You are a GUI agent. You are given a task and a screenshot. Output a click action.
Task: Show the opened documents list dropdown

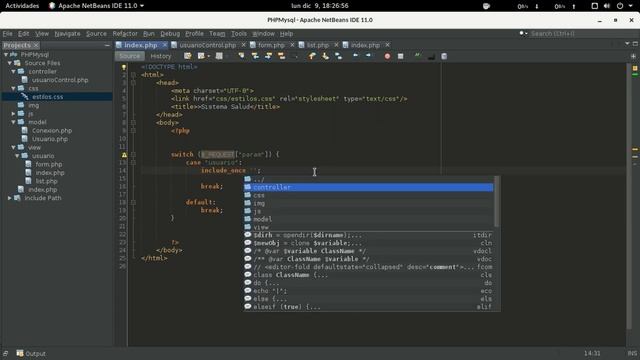[x=627, y=44]
